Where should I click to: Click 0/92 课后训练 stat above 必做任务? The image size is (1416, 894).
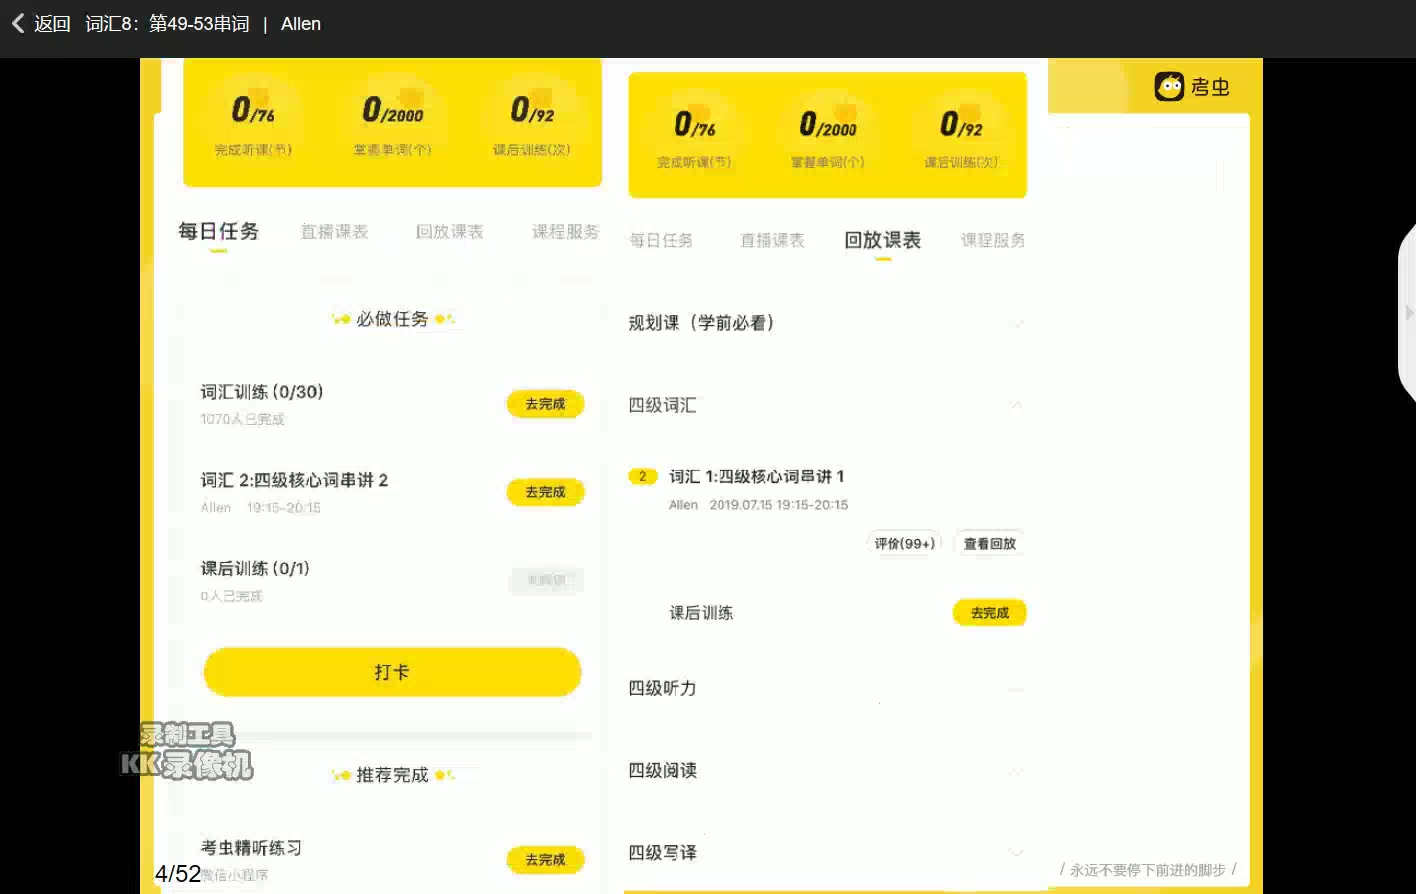pos(532,124)
